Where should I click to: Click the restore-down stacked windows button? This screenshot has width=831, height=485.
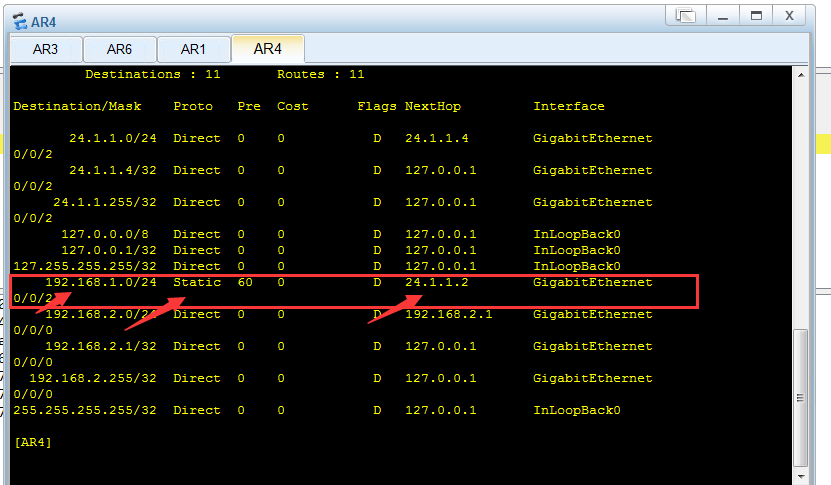(686, 16)
